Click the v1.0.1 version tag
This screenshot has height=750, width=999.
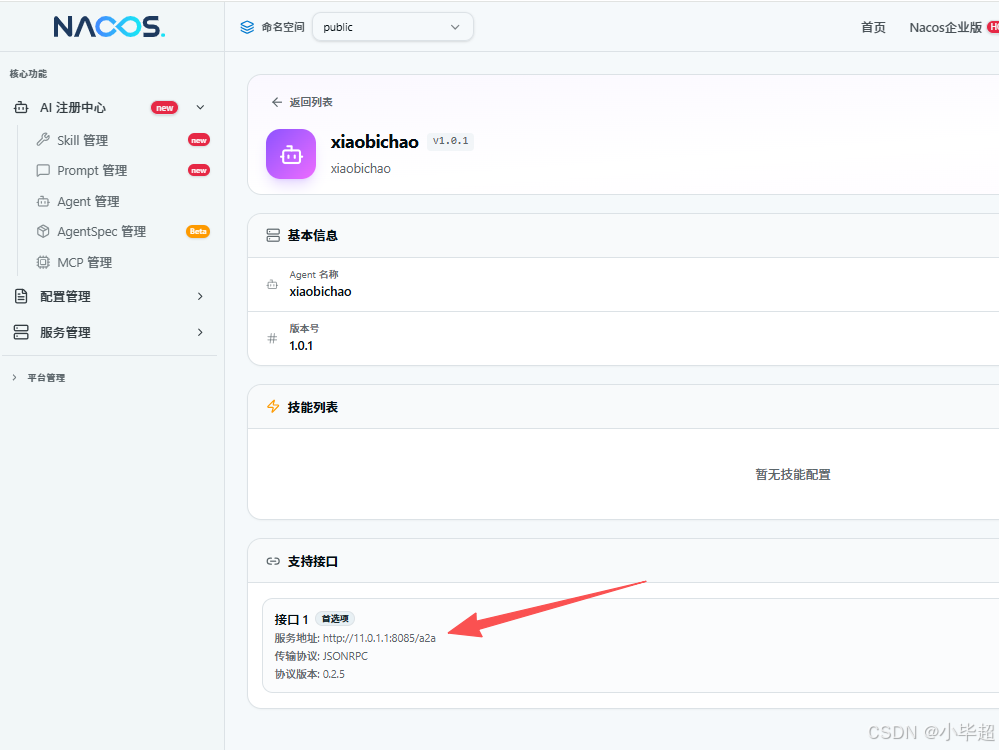(x=450, y=141)
